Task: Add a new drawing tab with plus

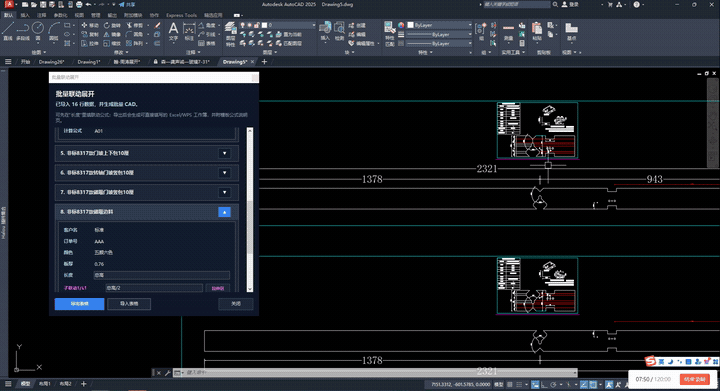Action: coord(264,61)
